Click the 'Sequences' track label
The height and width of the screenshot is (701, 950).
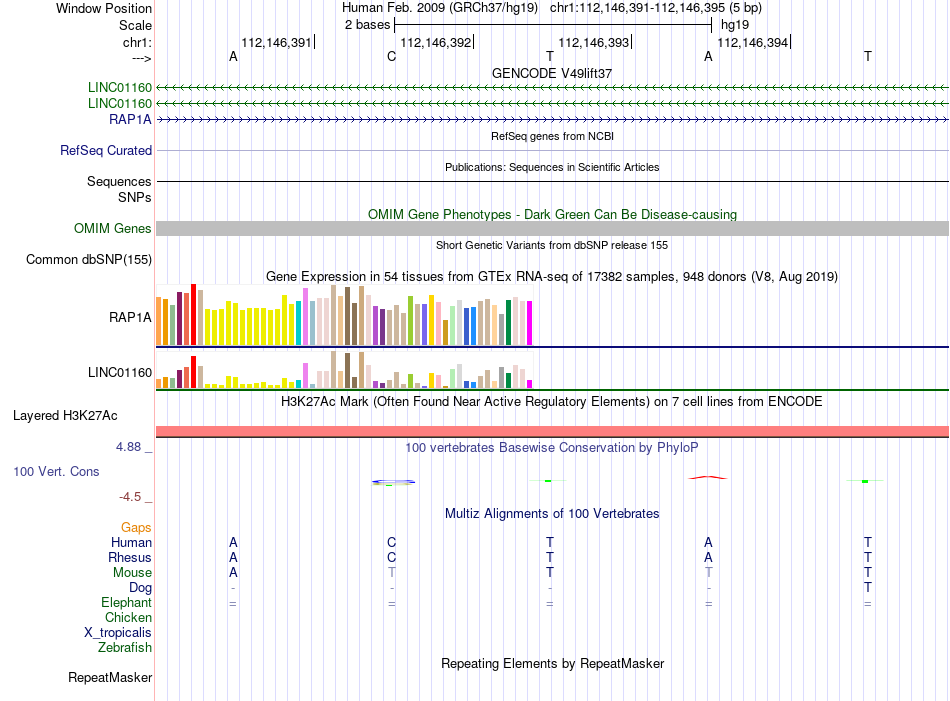click(x=119, y=182)
